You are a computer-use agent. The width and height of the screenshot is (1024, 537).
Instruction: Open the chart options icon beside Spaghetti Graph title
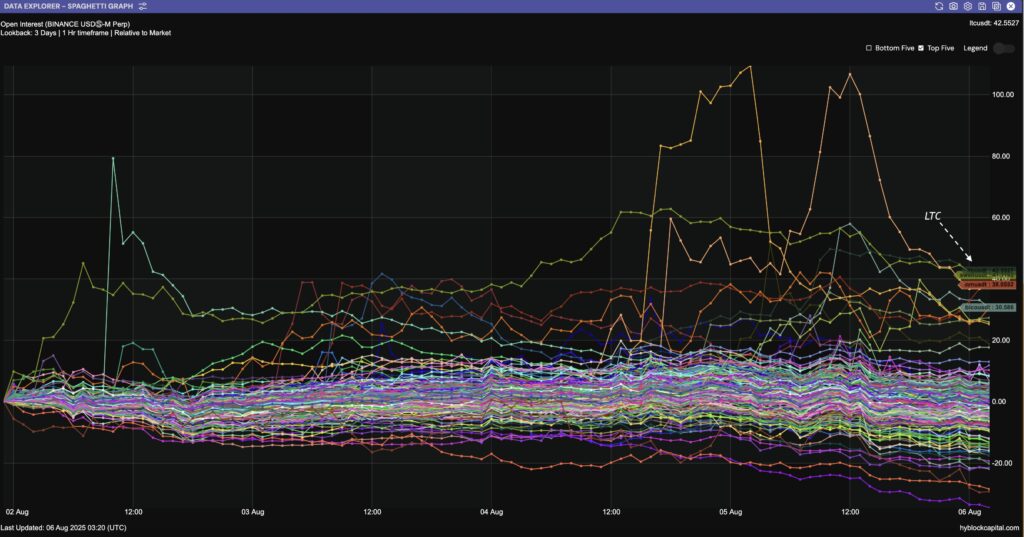(x=142, y=6)
